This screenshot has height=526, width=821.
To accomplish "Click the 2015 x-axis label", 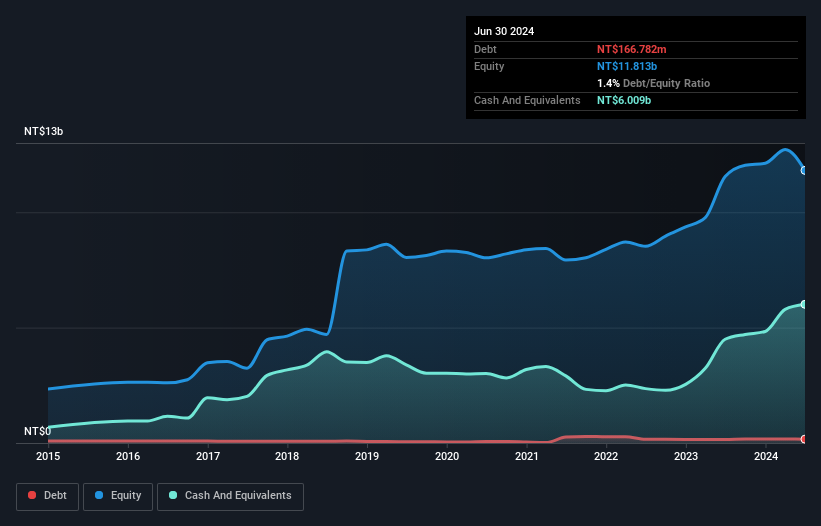I will coord(48,456).
